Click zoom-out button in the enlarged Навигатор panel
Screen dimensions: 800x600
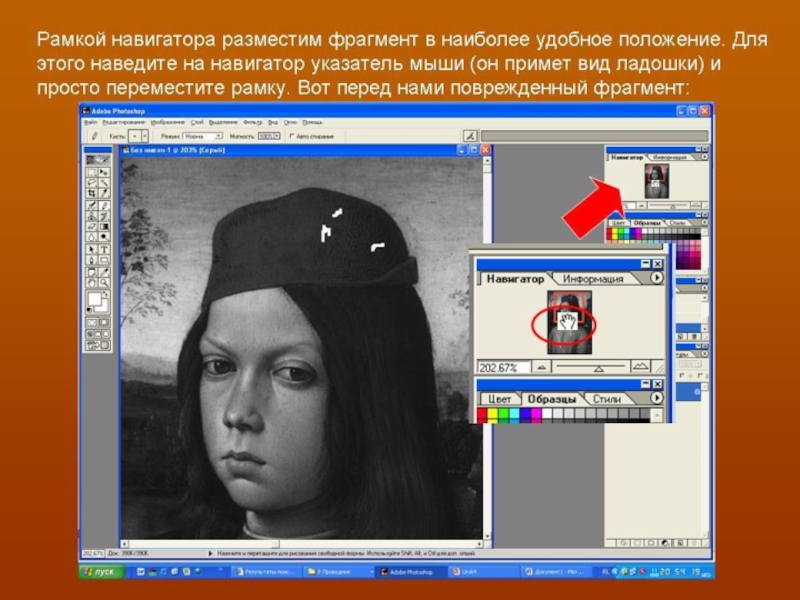coord(541,367)
